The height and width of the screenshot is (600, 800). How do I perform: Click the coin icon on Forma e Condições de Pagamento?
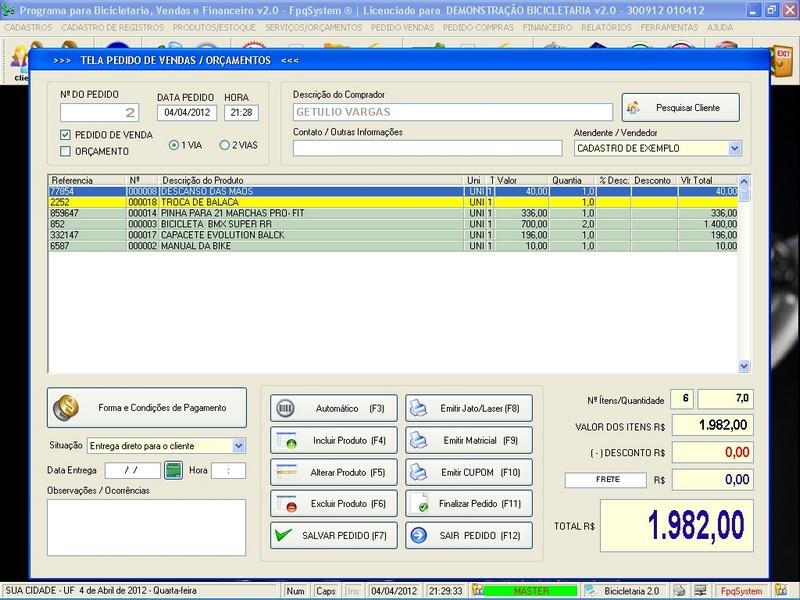coord(68,407)
